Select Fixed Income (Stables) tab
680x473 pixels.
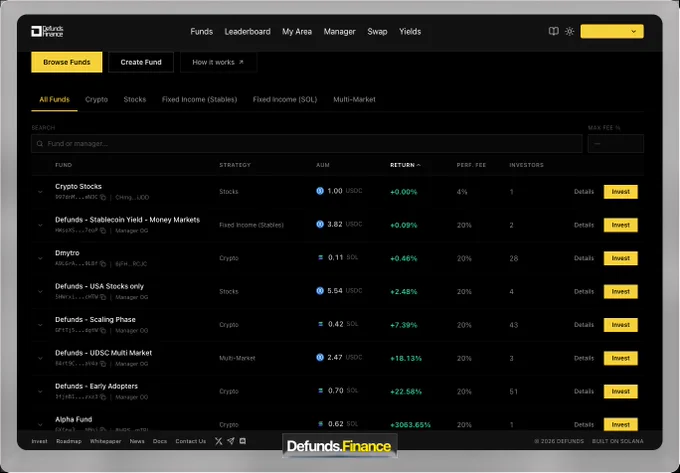(x=199, y=99)
